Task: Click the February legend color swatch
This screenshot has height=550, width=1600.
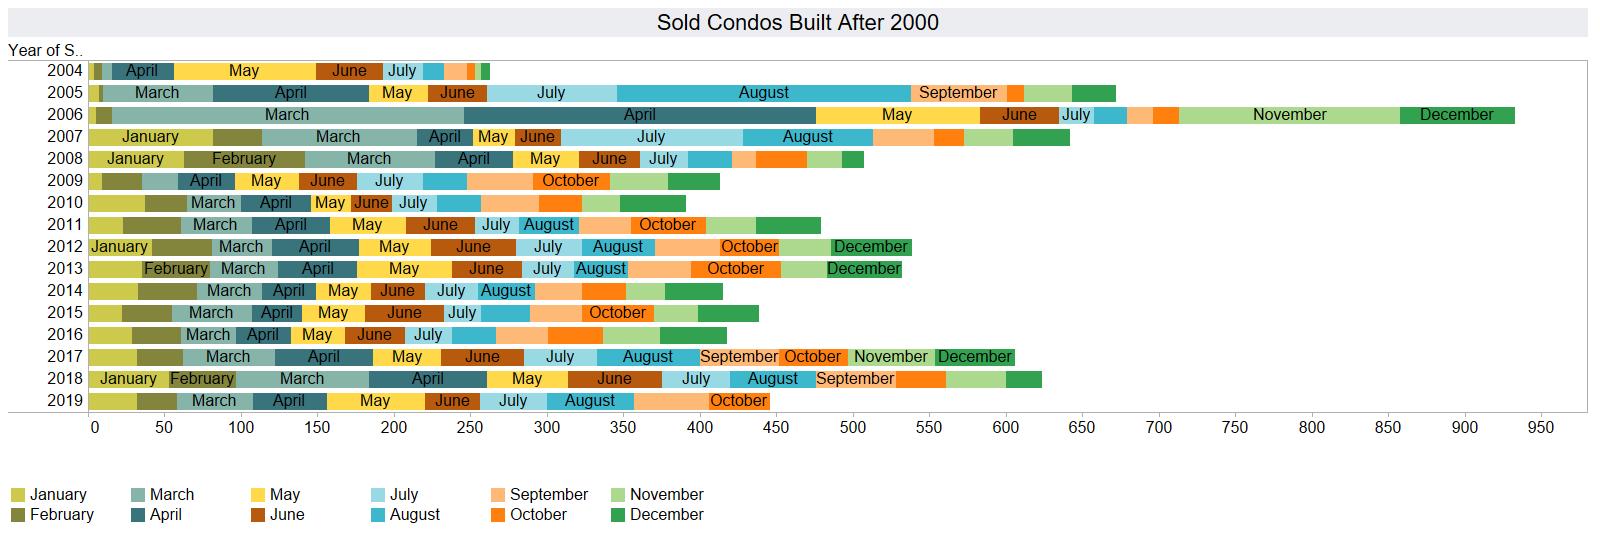Action: click(18, 515)
